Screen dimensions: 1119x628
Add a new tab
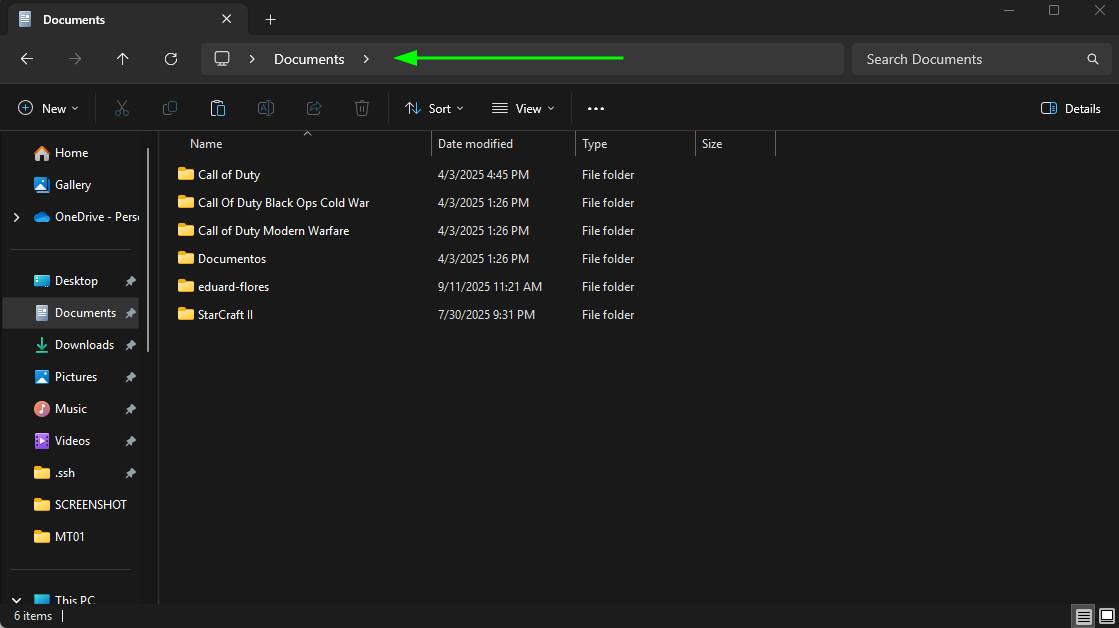pyautogui.click(x=270, y=19)
